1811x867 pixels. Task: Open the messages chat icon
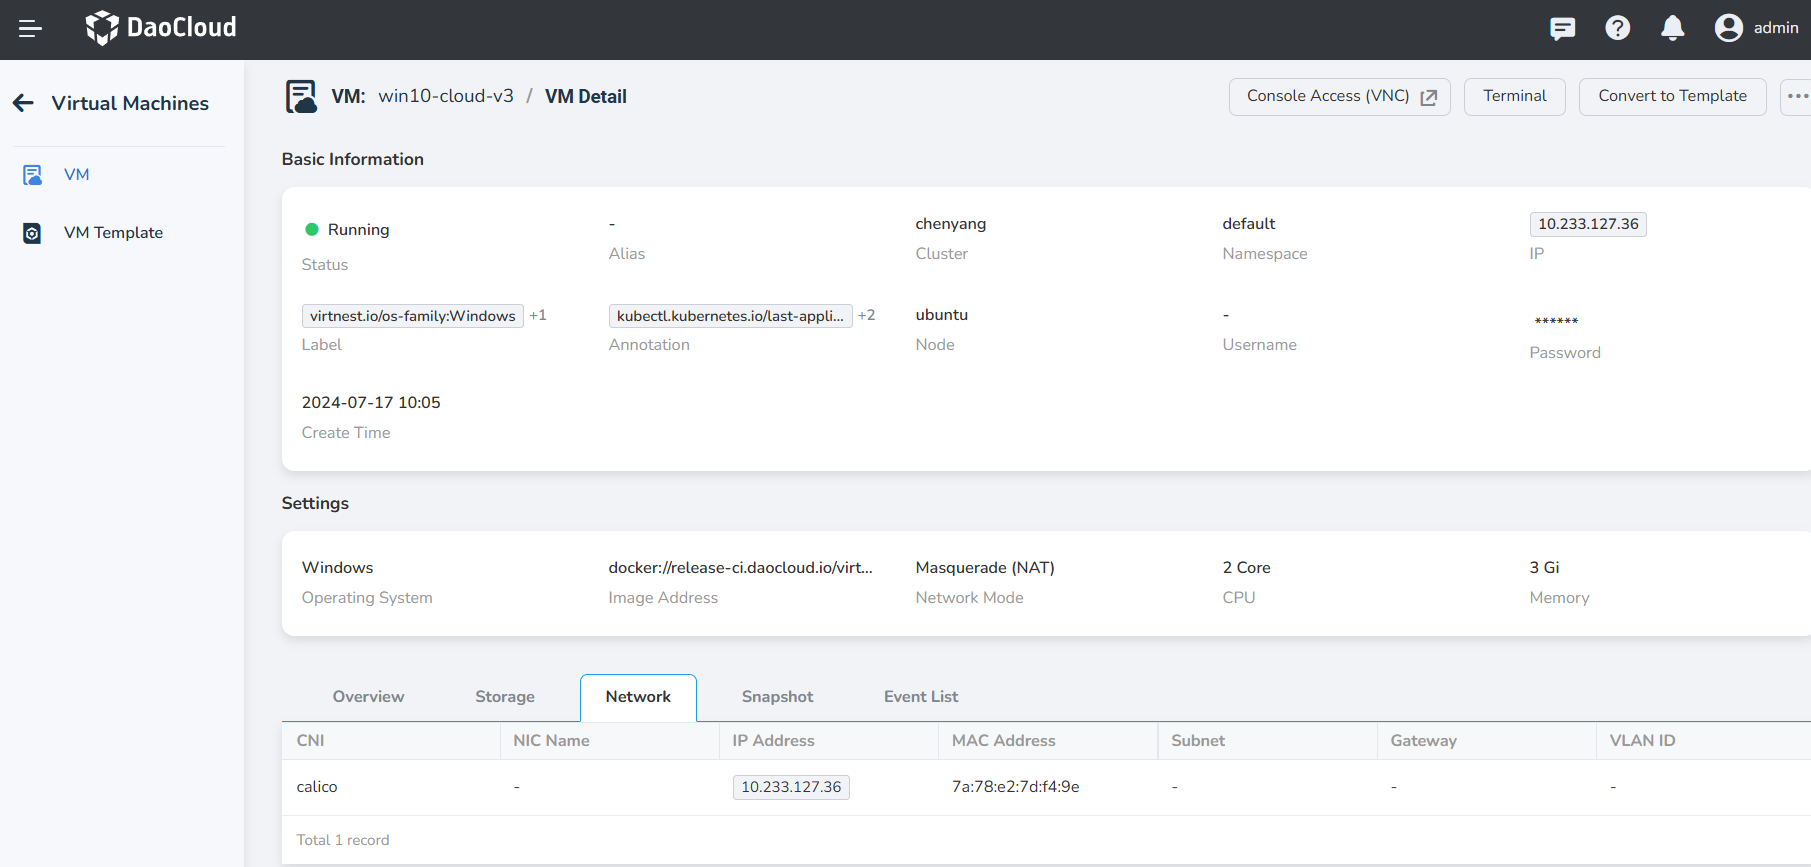click(1562, 29)
